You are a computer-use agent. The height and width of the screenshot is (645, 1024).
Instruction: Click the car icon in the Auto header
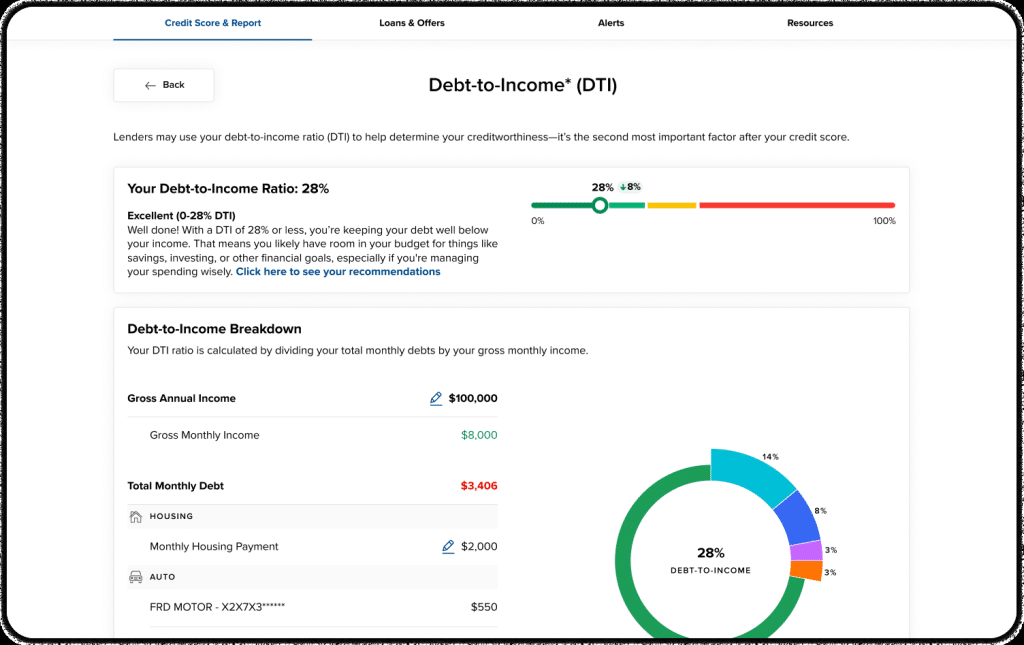(x=136, y=577)
